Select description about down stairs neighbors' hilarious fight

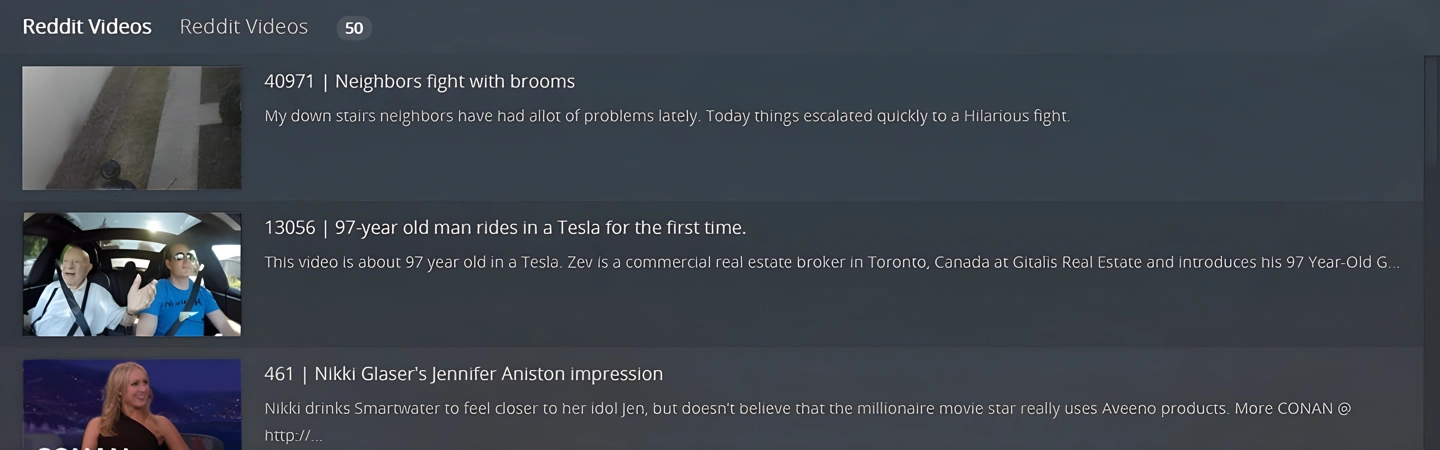click(x=667, y=116)
